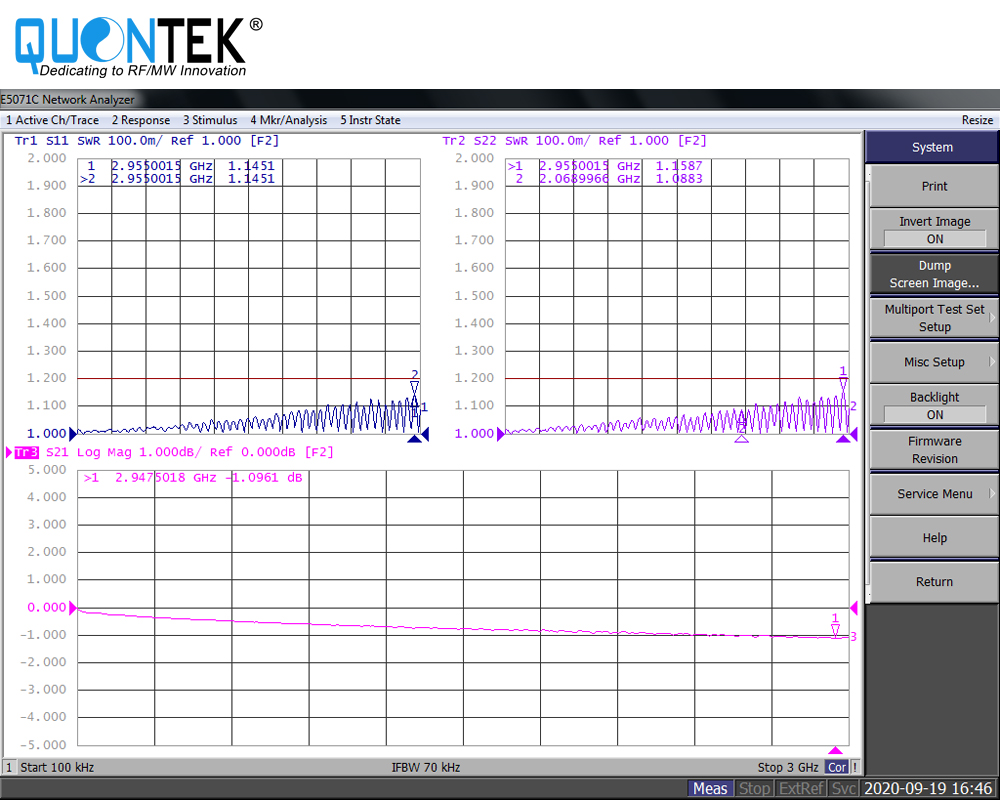Click the Tr2 reference position arrow at 1.000
Screen dimensions: 1000x800
501,434
